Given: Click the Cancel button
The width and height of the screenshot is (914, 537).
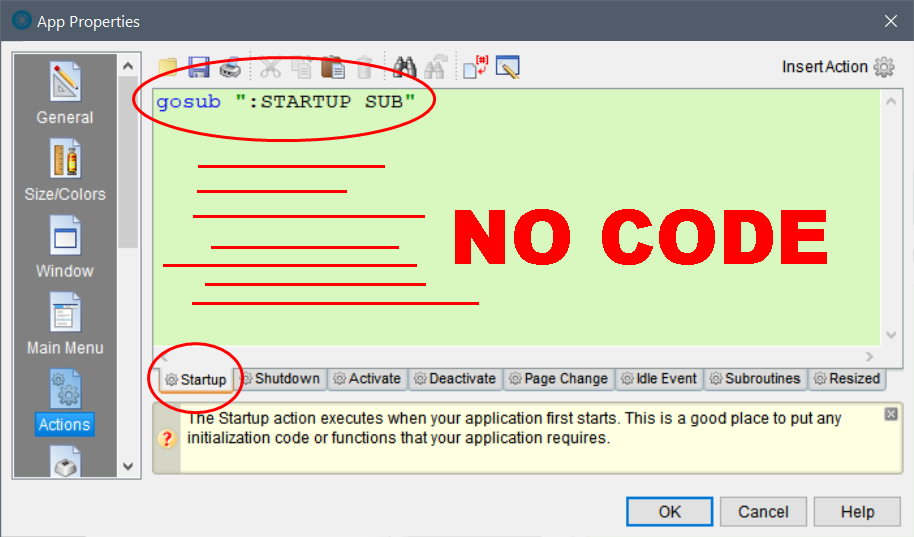Looking at the screenshot, I should (x=763, y=512).
